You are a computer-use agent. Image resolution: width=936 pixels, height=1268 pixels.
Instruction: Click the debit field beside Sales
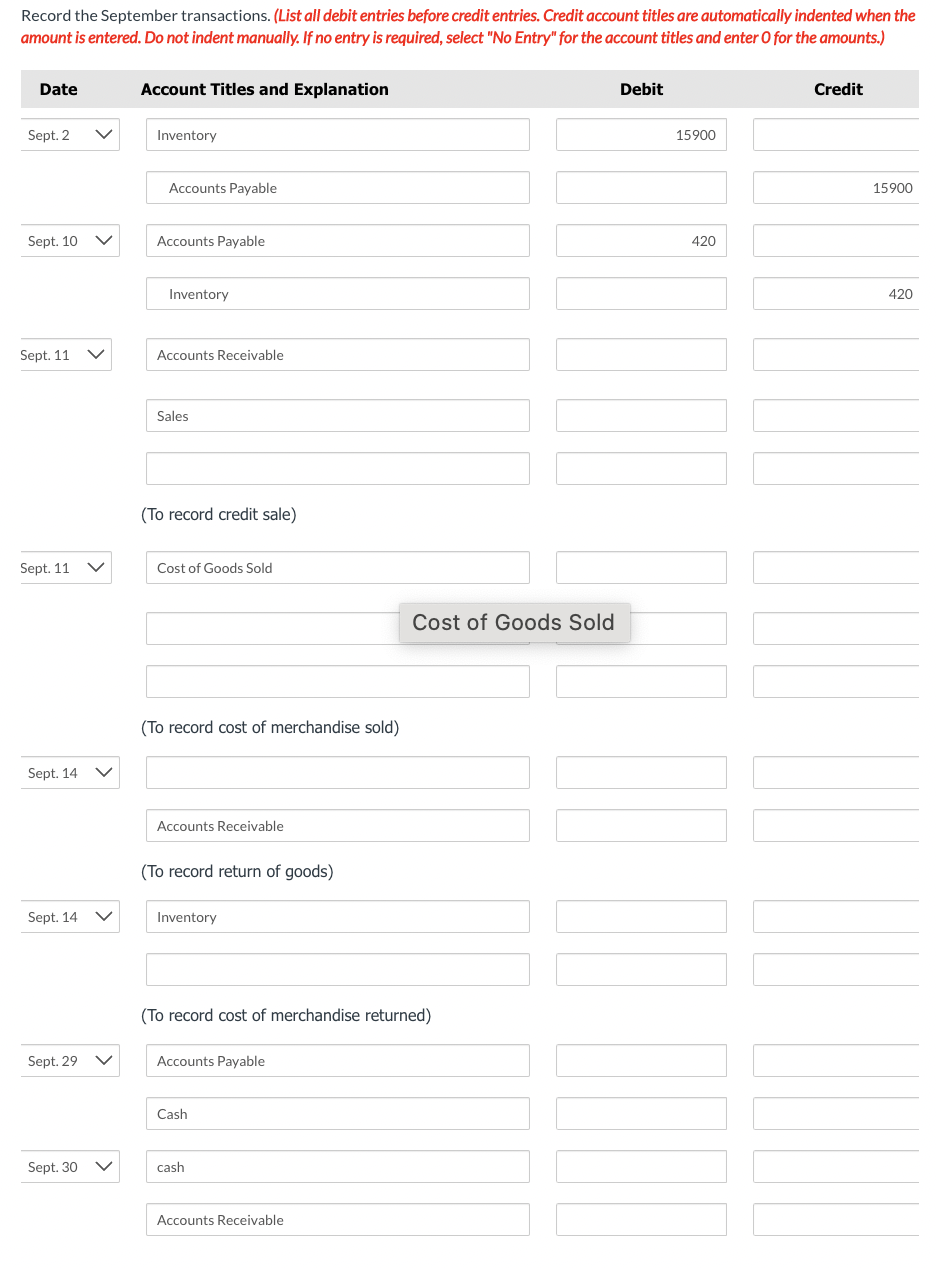[641, 416]
